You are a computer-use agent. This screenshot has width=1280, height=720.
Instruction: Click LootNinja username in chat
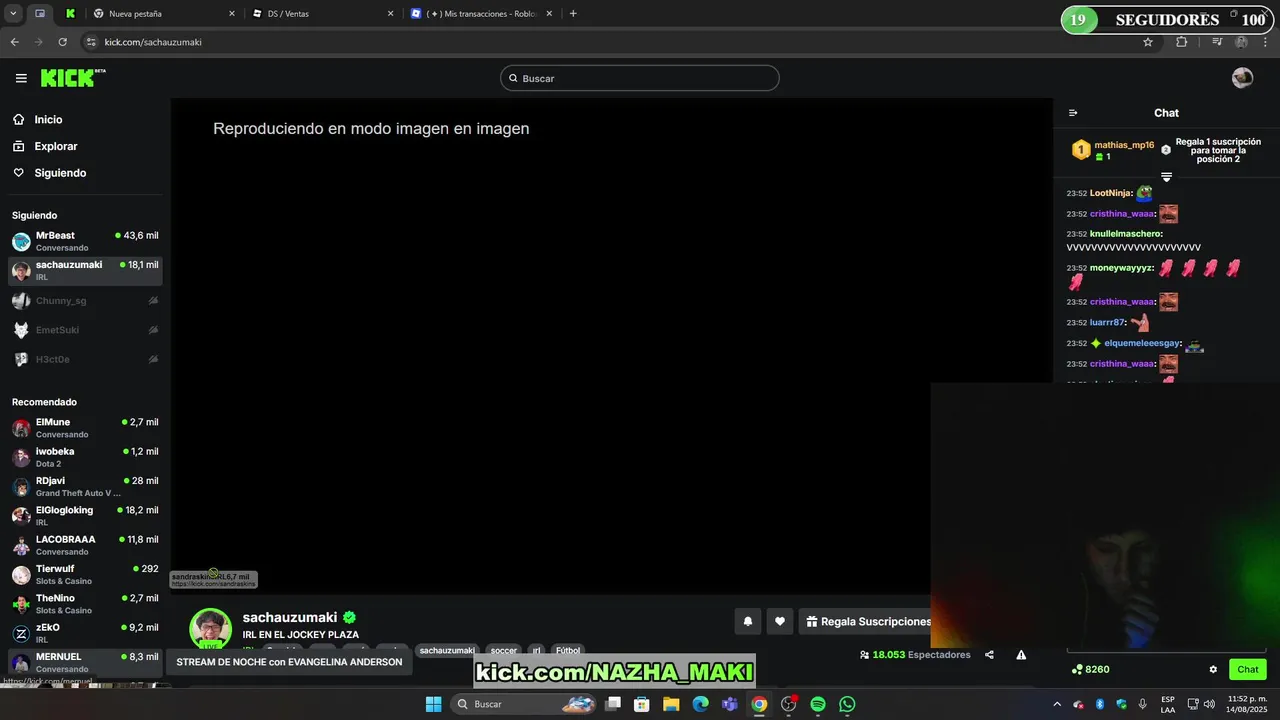click(1110, 193)
